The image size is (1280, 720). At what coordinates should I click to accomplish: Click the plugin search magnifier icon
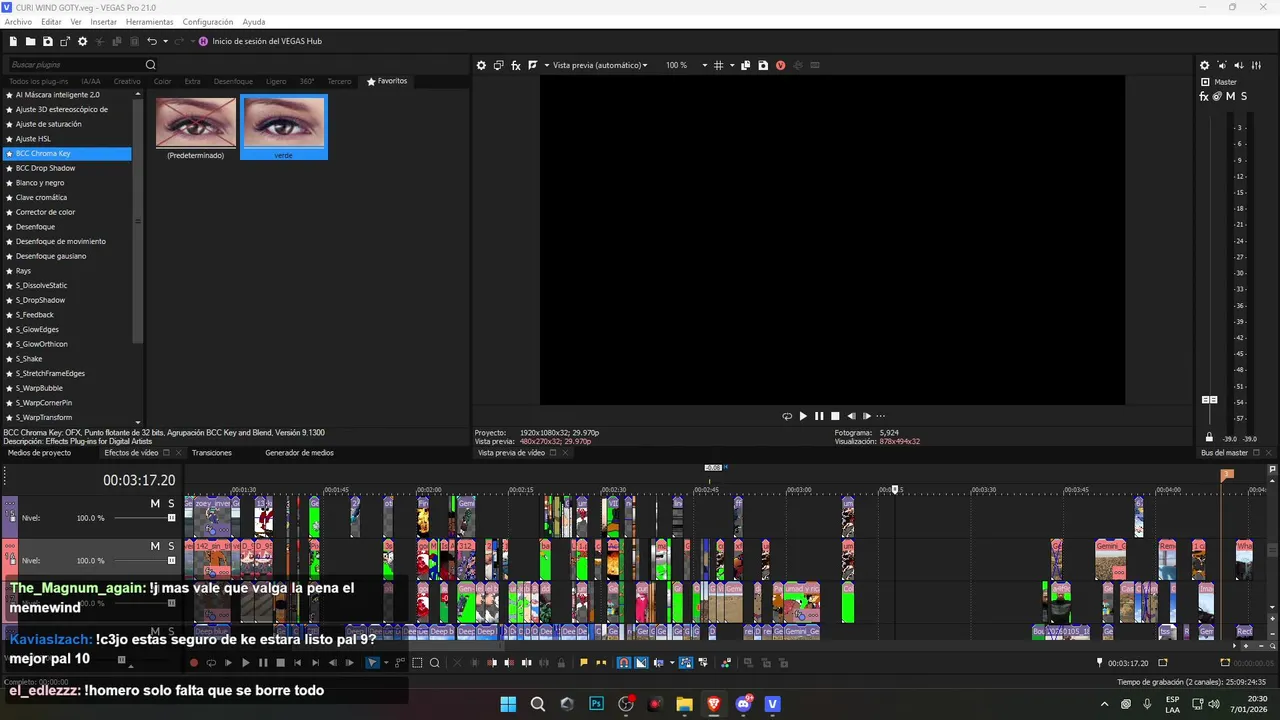click(x=151, y=65)
